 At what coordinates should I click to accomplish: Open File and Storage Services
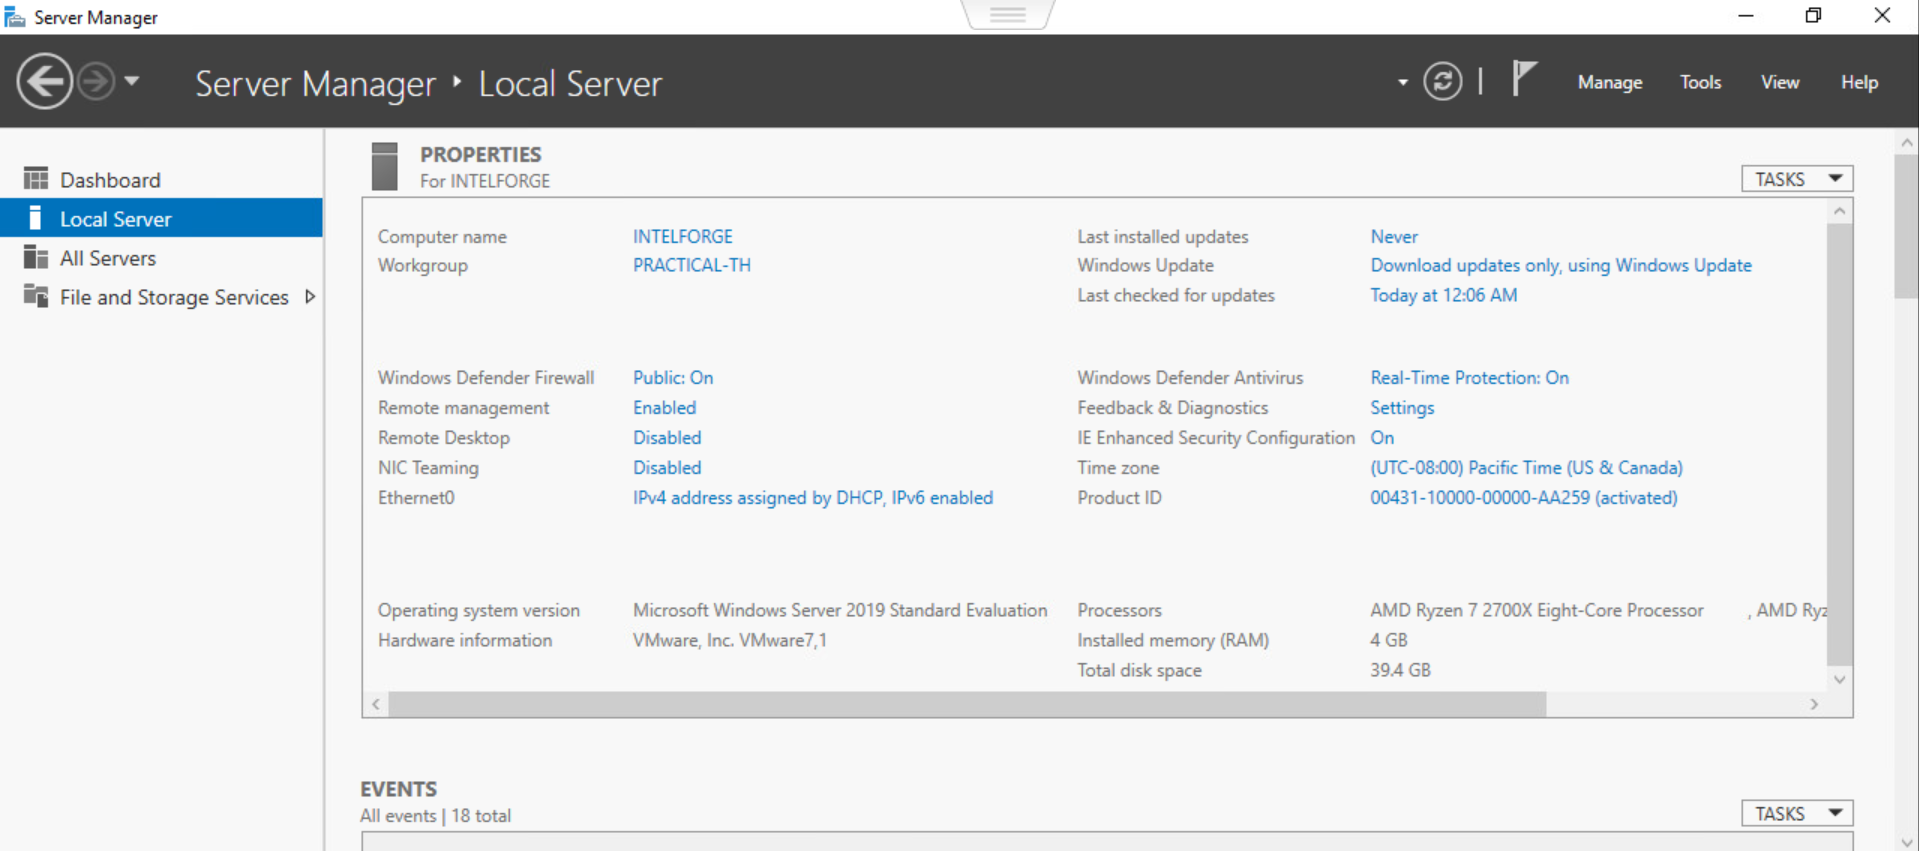coord(161,297)
